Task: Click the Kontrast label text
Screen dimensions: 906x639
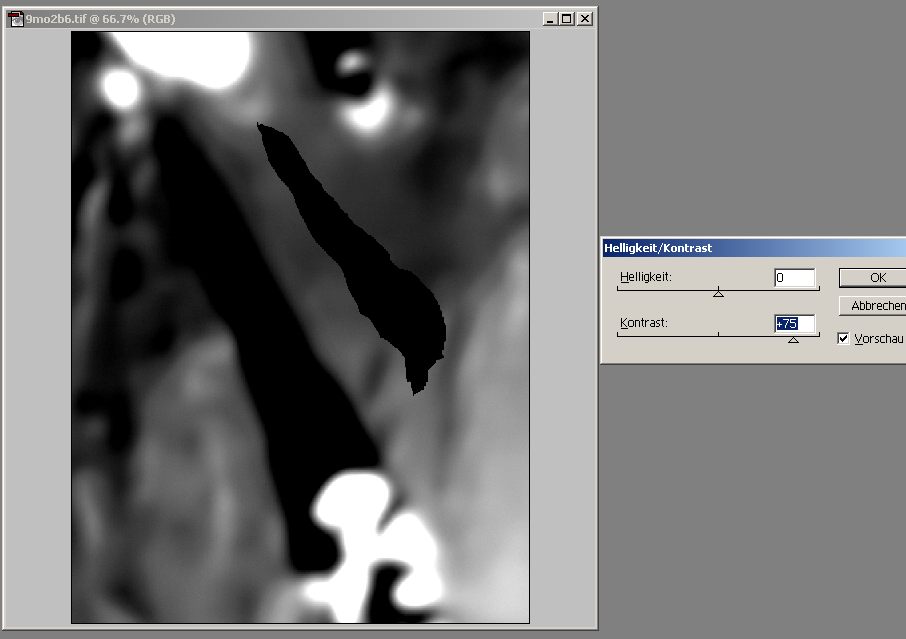Action: (x=642, y=323)
